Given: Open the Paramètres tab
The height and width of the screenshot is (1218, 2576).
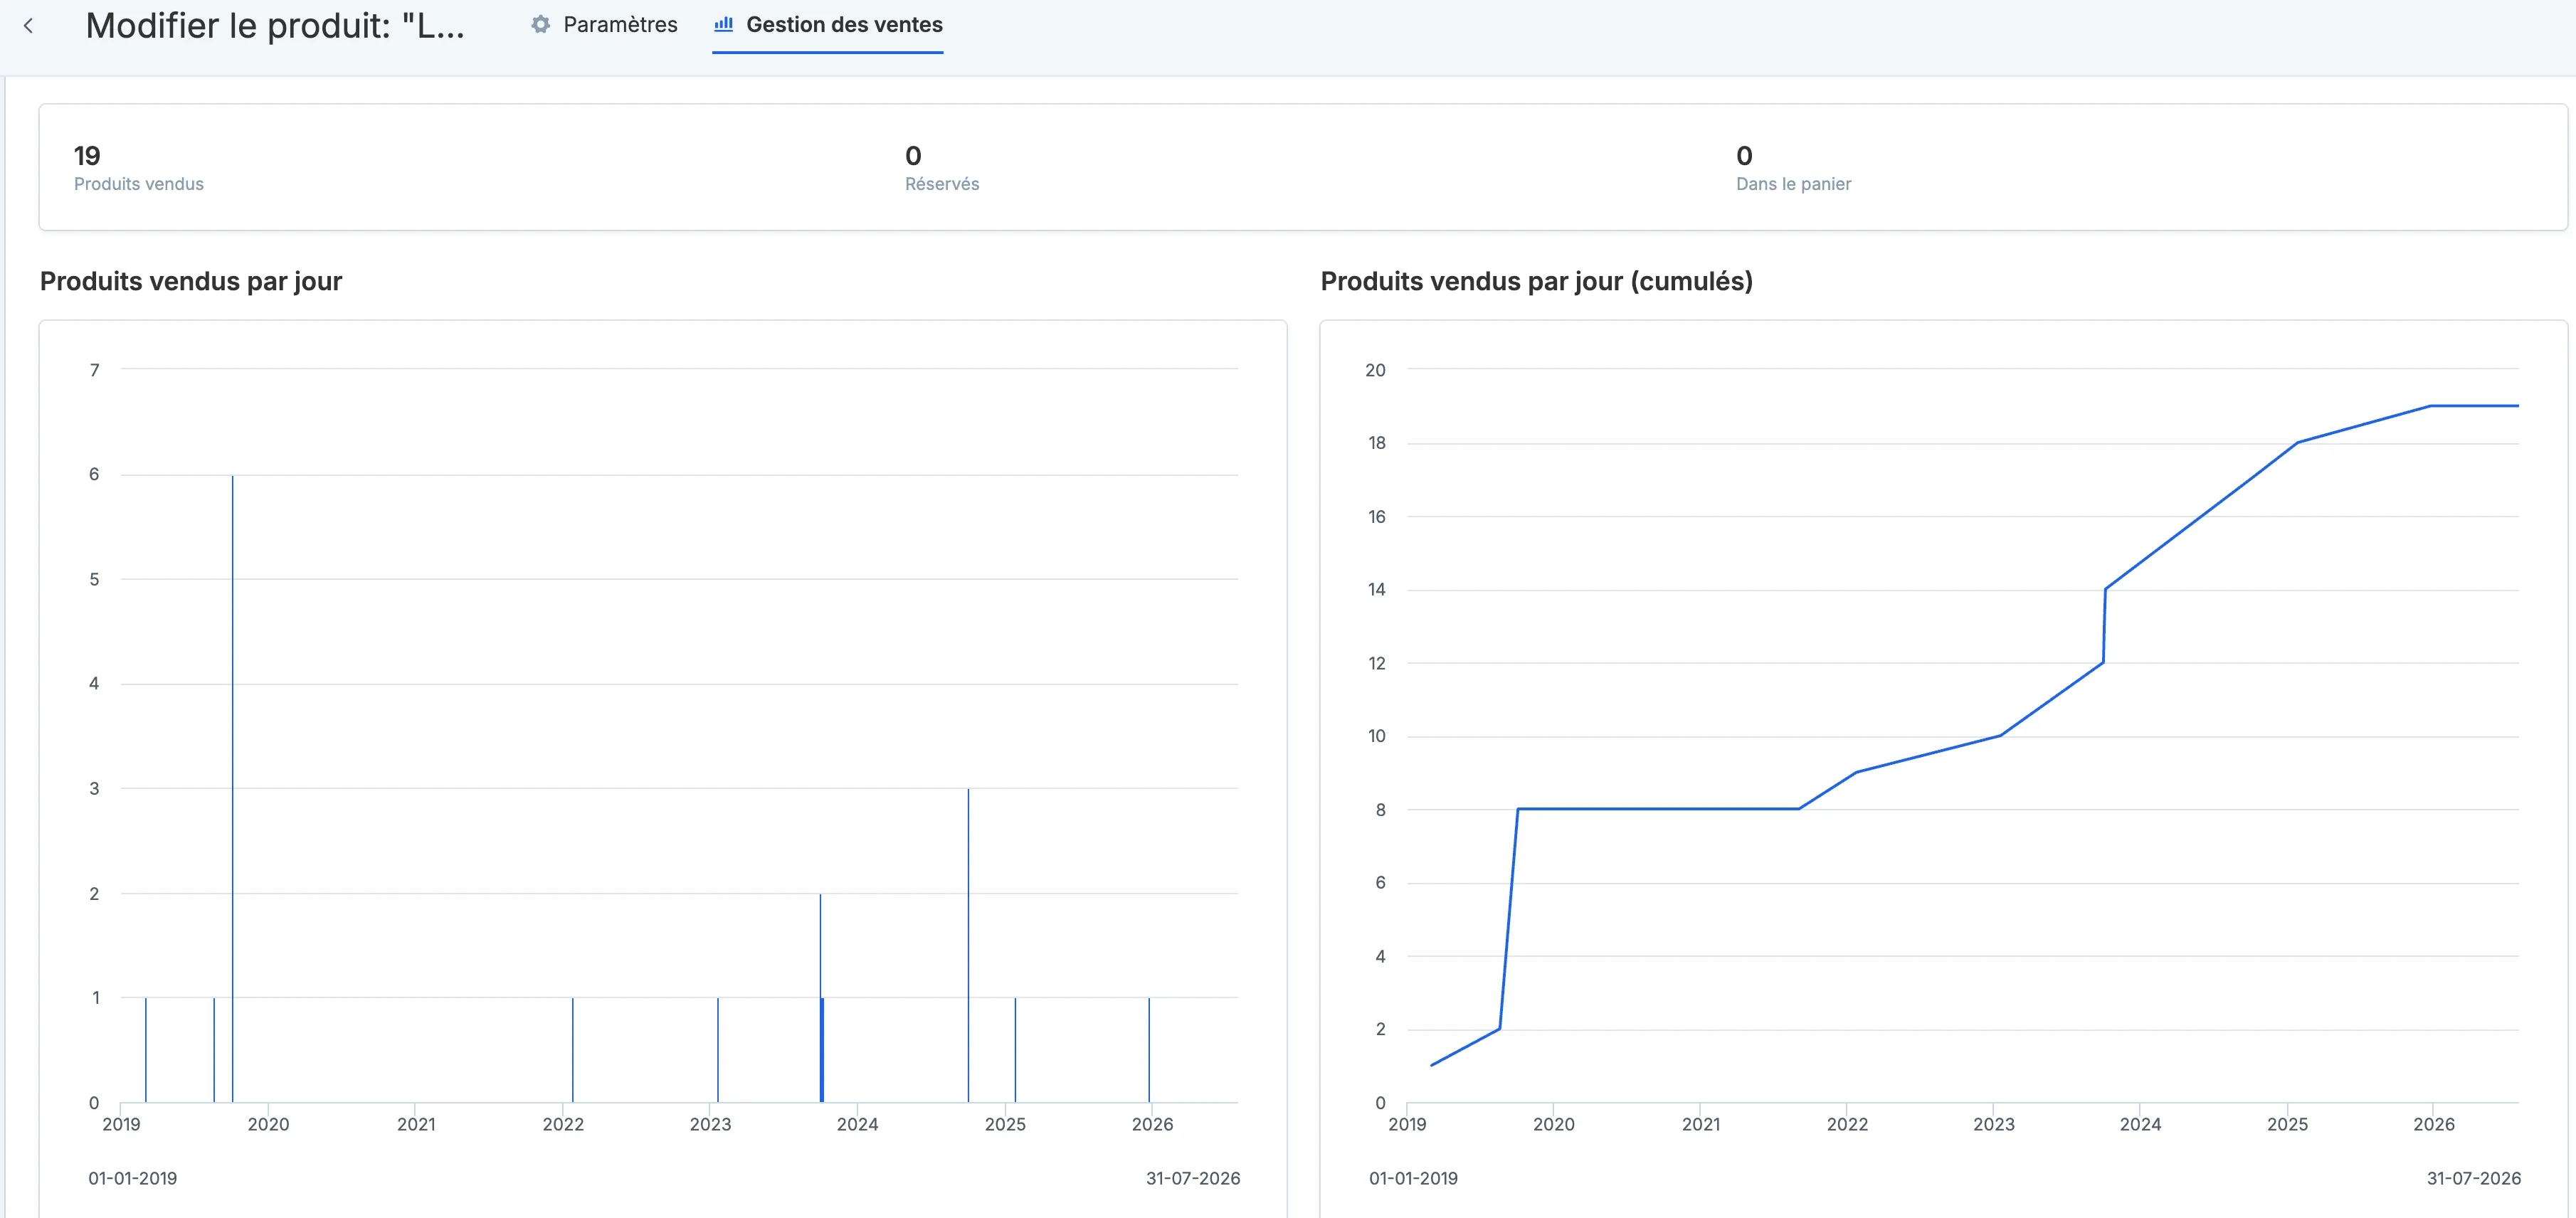Looking at the screenshot, I should coord(604,25).
